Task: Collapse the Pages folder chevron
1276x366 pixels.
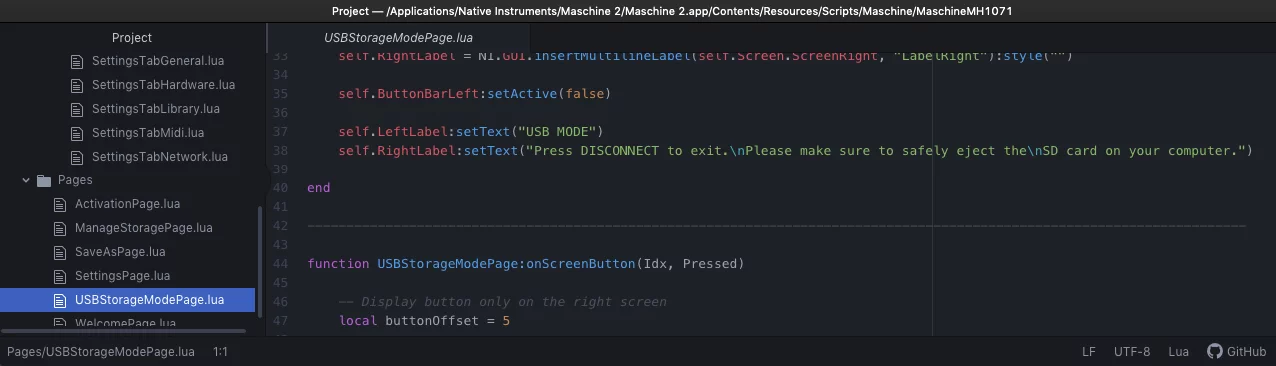Action: [26, 181]
